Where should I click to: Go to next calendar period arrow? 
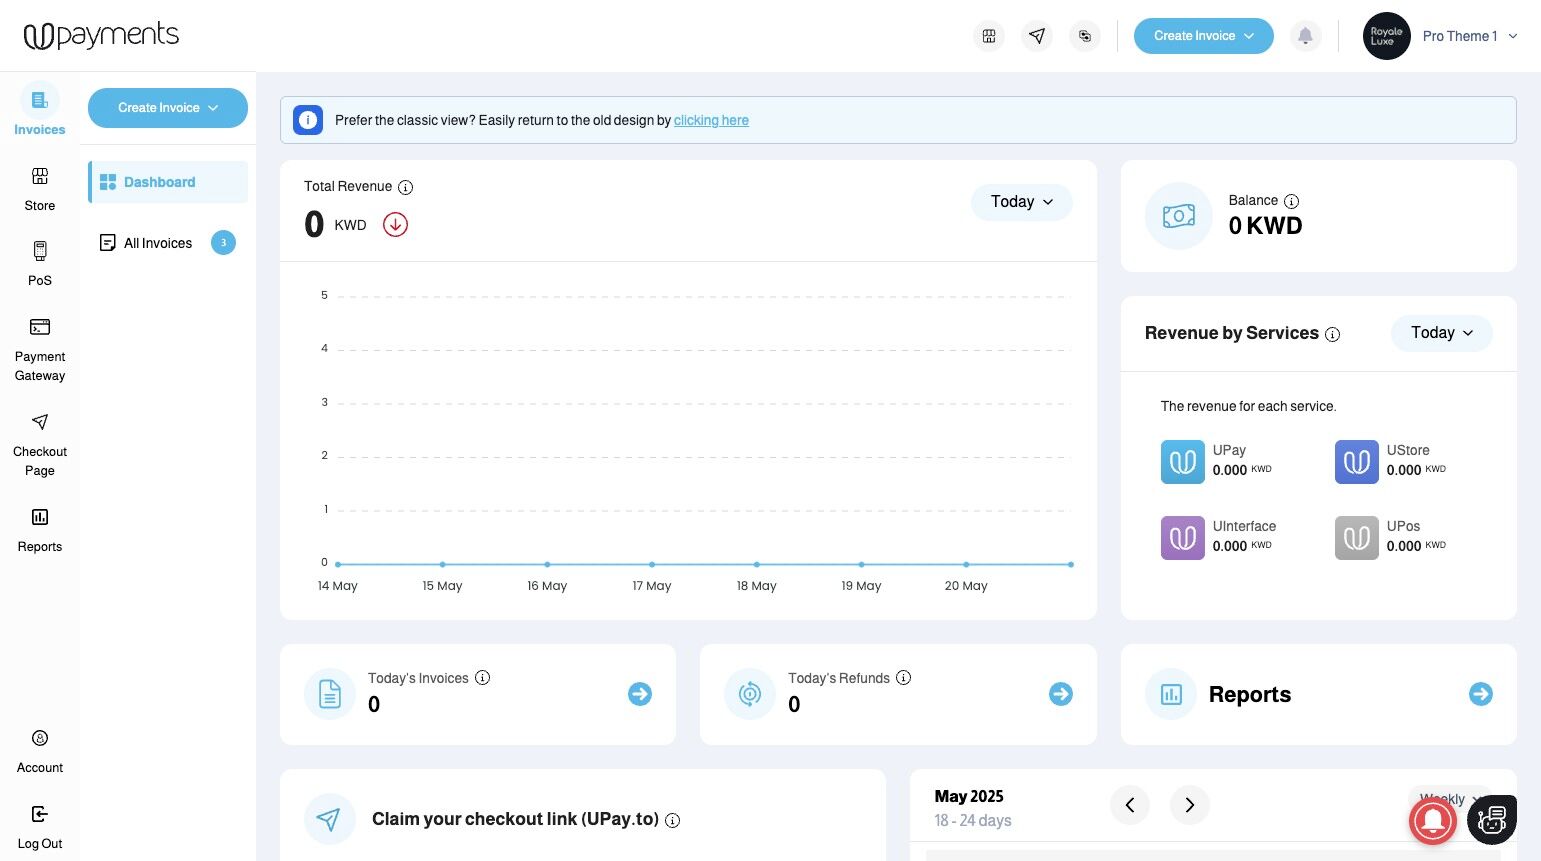click(1189, 804)
